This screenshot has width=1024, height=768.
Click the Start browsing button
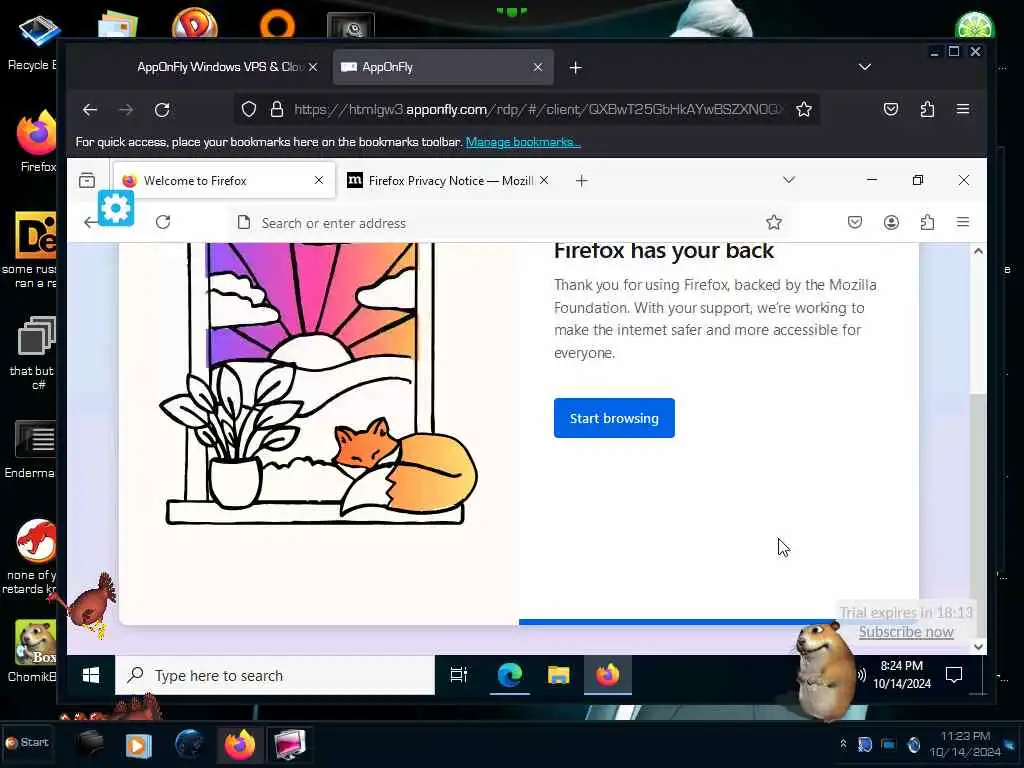click(614, 418)
